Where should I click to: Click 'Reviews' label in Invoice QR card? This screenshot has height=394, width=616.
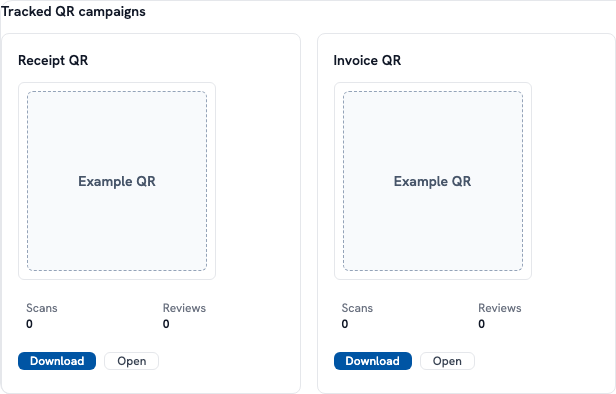(500, 308)
